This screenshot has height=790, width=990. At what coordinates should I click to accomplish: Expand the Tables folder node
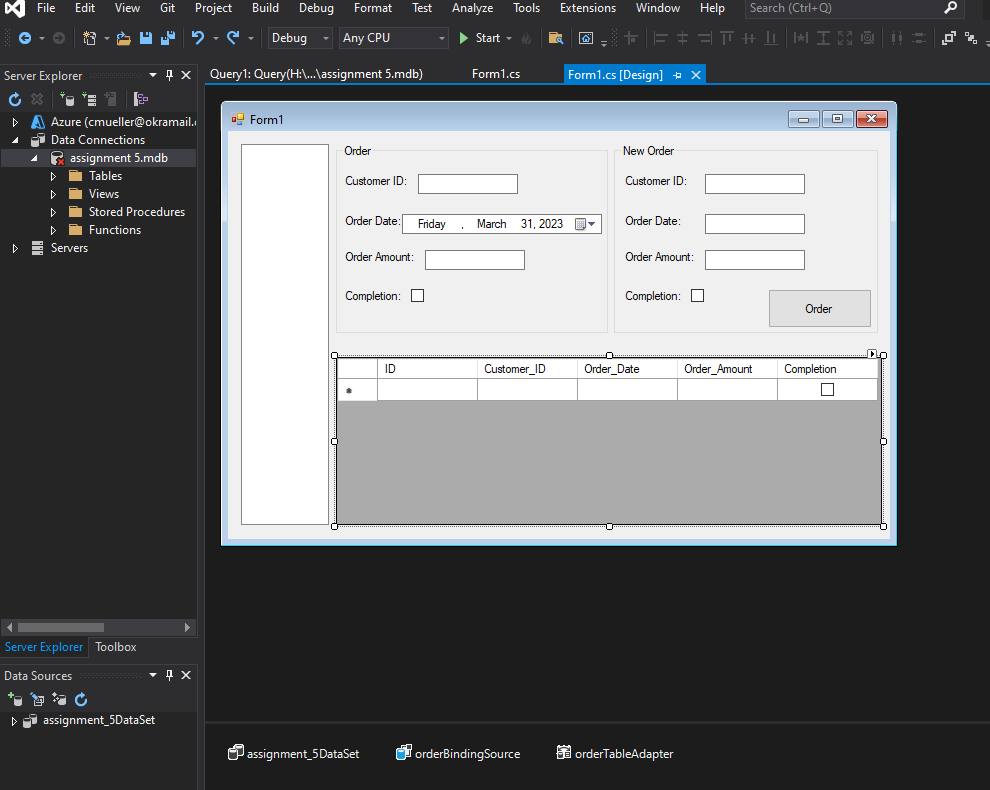54,176
